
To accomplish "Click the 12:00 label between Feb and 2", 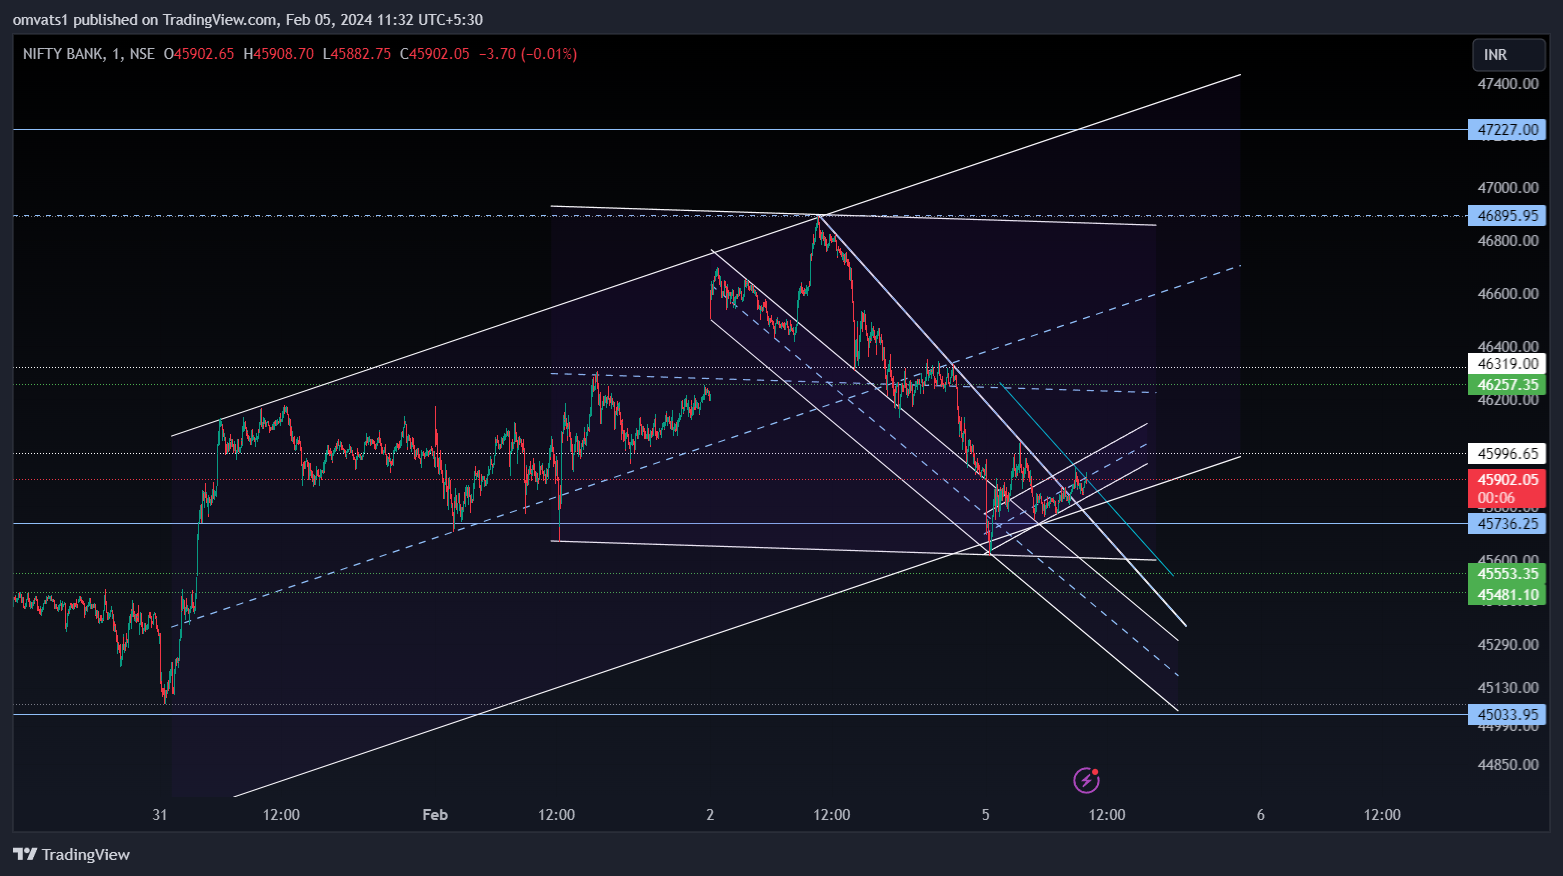I will (x=556, y=815).
